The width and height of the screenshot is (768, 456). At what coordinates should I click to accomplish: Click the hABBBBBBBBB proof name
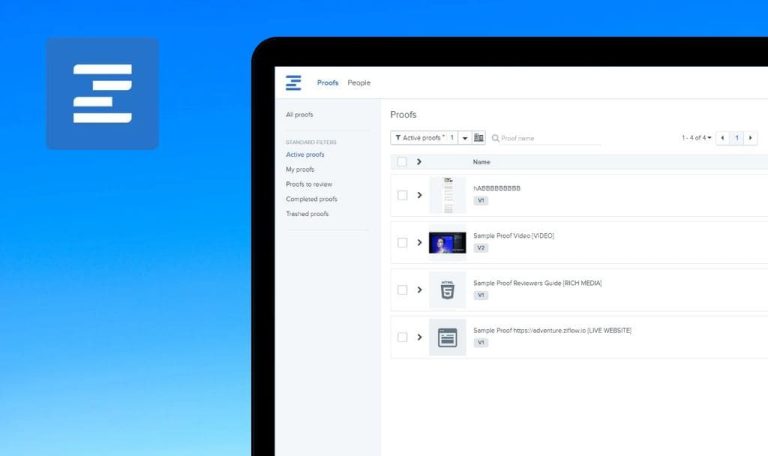[x=497, y=188]
